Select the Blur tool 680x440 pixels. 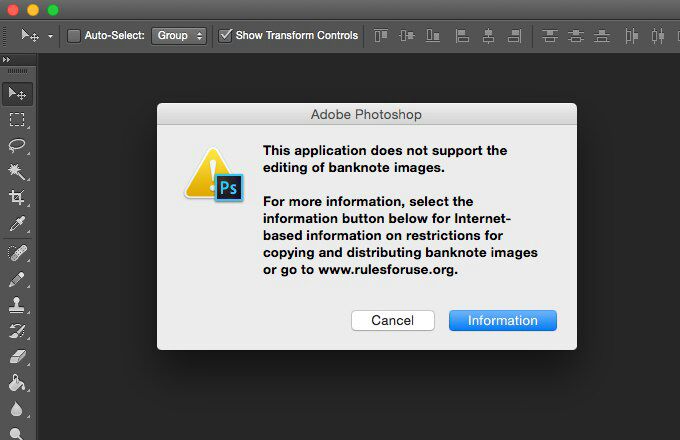point(16,409)
